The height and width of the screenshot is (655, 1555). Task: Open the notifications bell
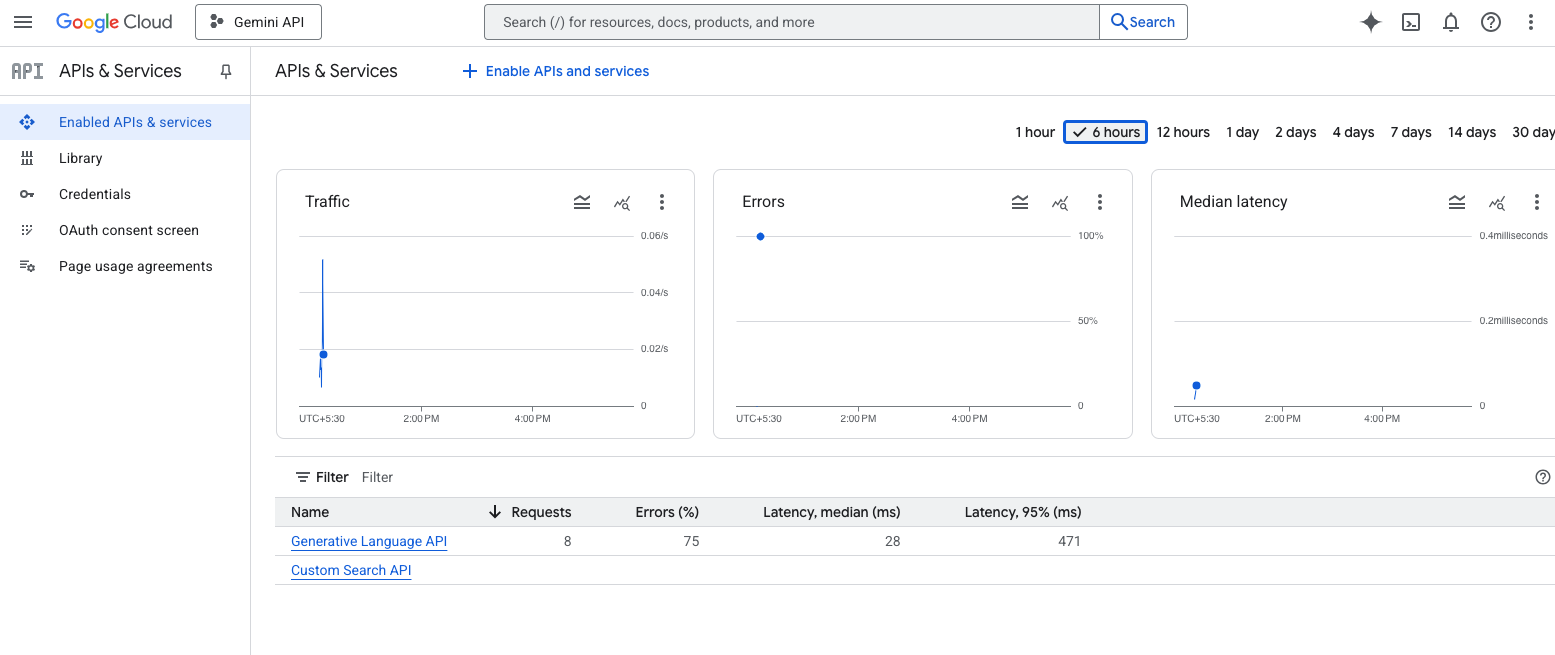click(x=1451, y=22)
